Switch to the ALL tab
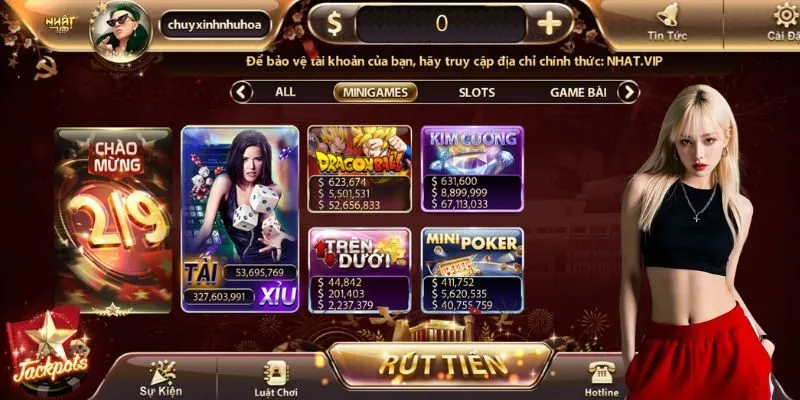The image size is (800, 400). pyautogui.click(x=285, y=92)
